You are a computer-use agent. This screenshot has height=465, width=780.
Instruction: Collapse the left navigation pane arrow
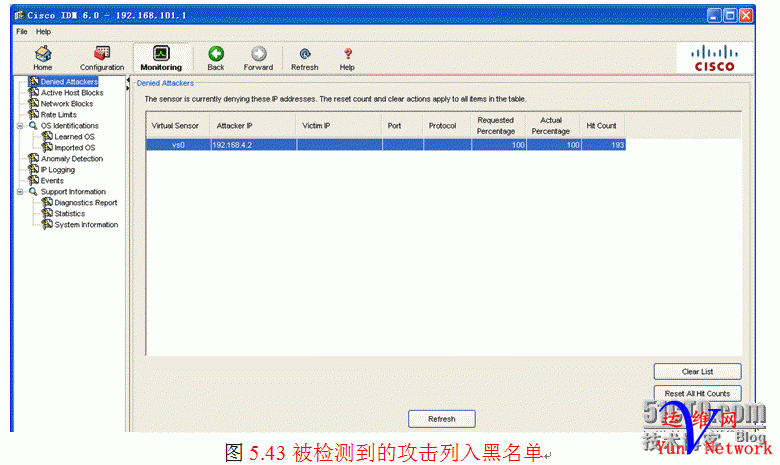(x=128, y=80)
